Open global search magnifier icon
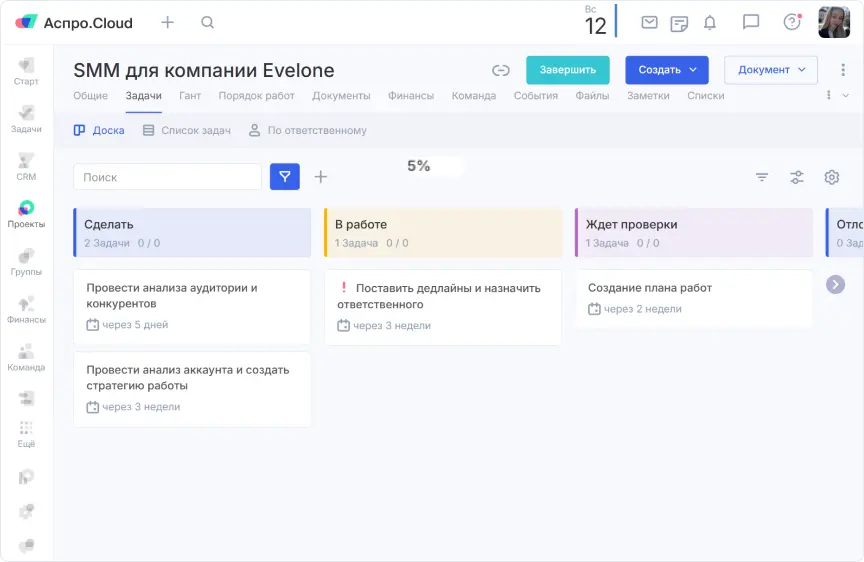 [x=207, y=22]
